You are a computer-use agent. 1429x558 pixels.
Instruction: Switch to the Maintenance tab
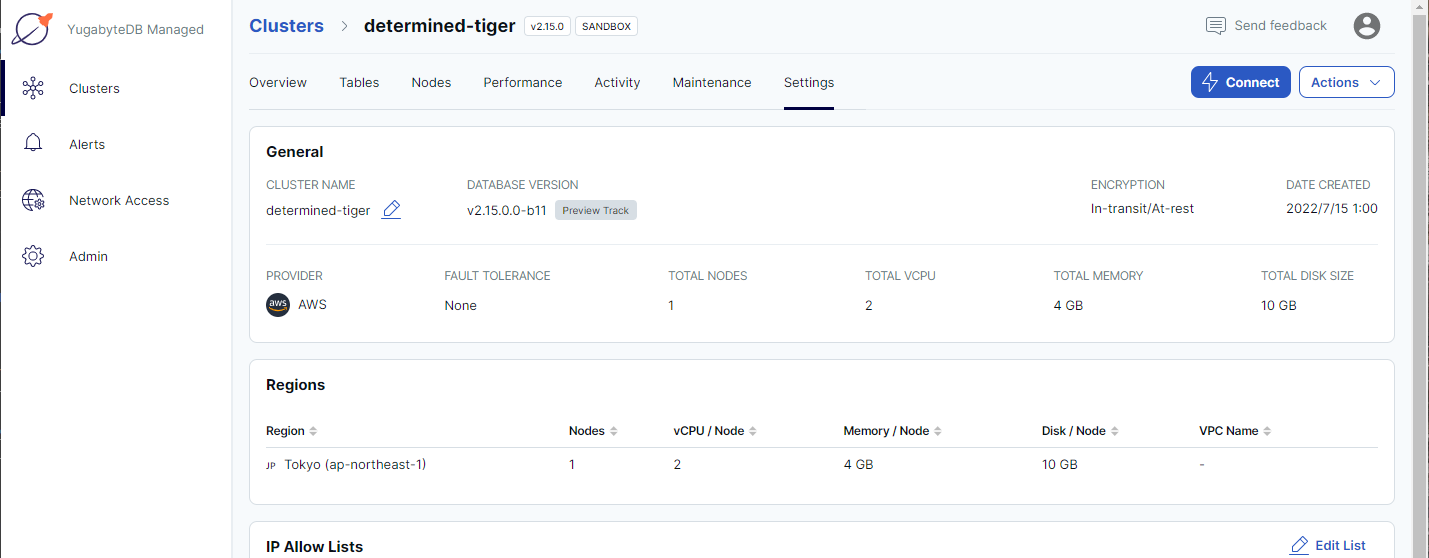click(x=712, y=82)
